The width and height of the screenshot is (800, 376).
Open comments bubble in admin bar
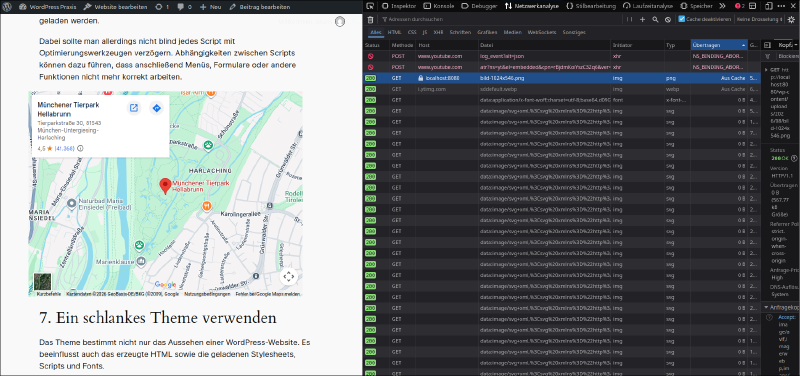tap(184, 7)
